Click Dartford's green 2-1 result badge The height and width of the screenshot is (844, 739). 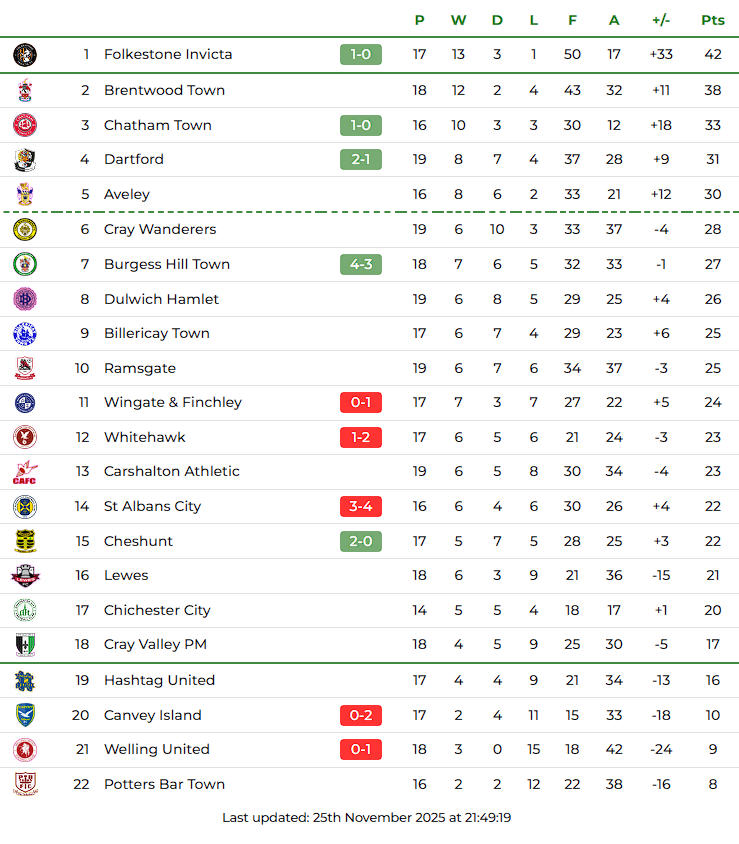tap(361, 159)
